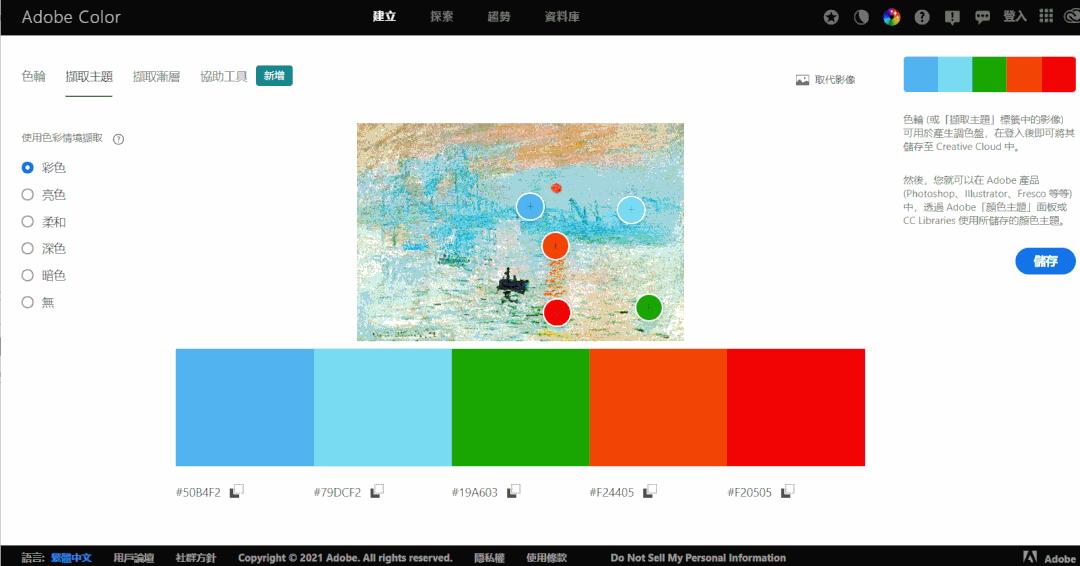Click the 新增 badge
Viewport: 1080px width, 566px height.
tap(274, 76)
